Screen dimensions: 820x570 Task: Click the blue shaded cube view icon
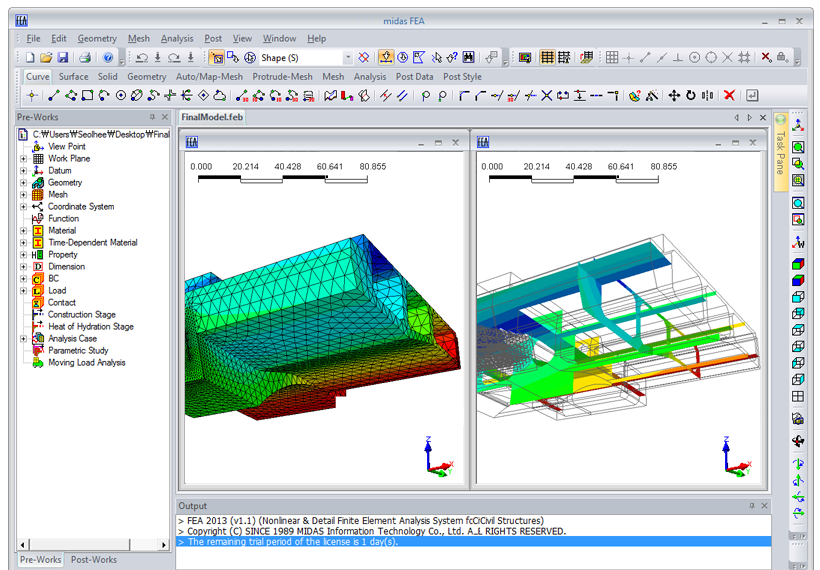point(798,280)
